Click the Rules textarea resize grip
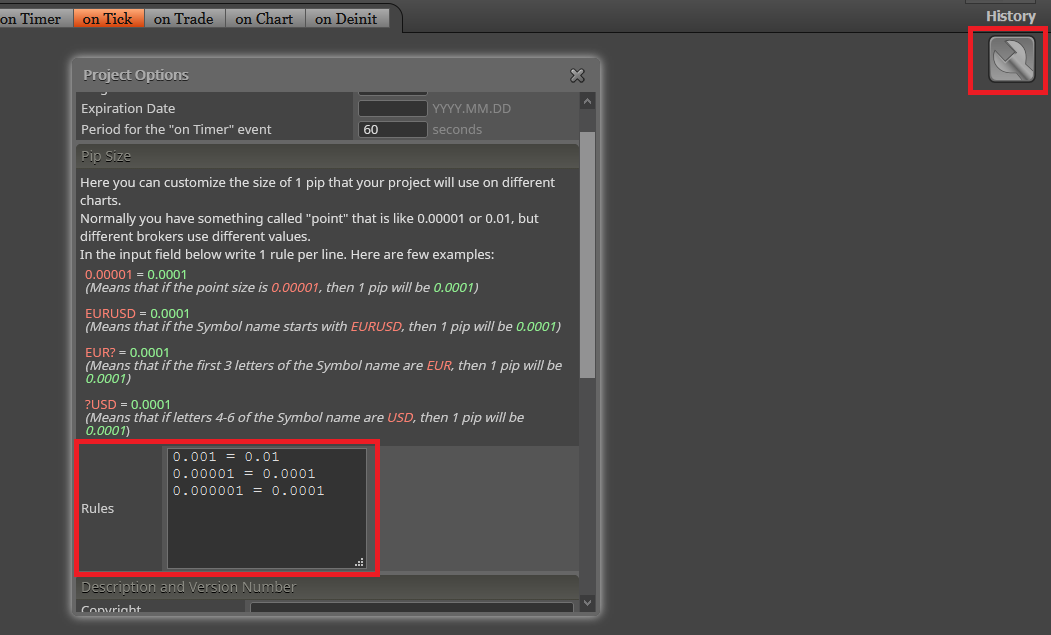The width and height of the screenshot is (1051, 635). (x=359, y=562)
